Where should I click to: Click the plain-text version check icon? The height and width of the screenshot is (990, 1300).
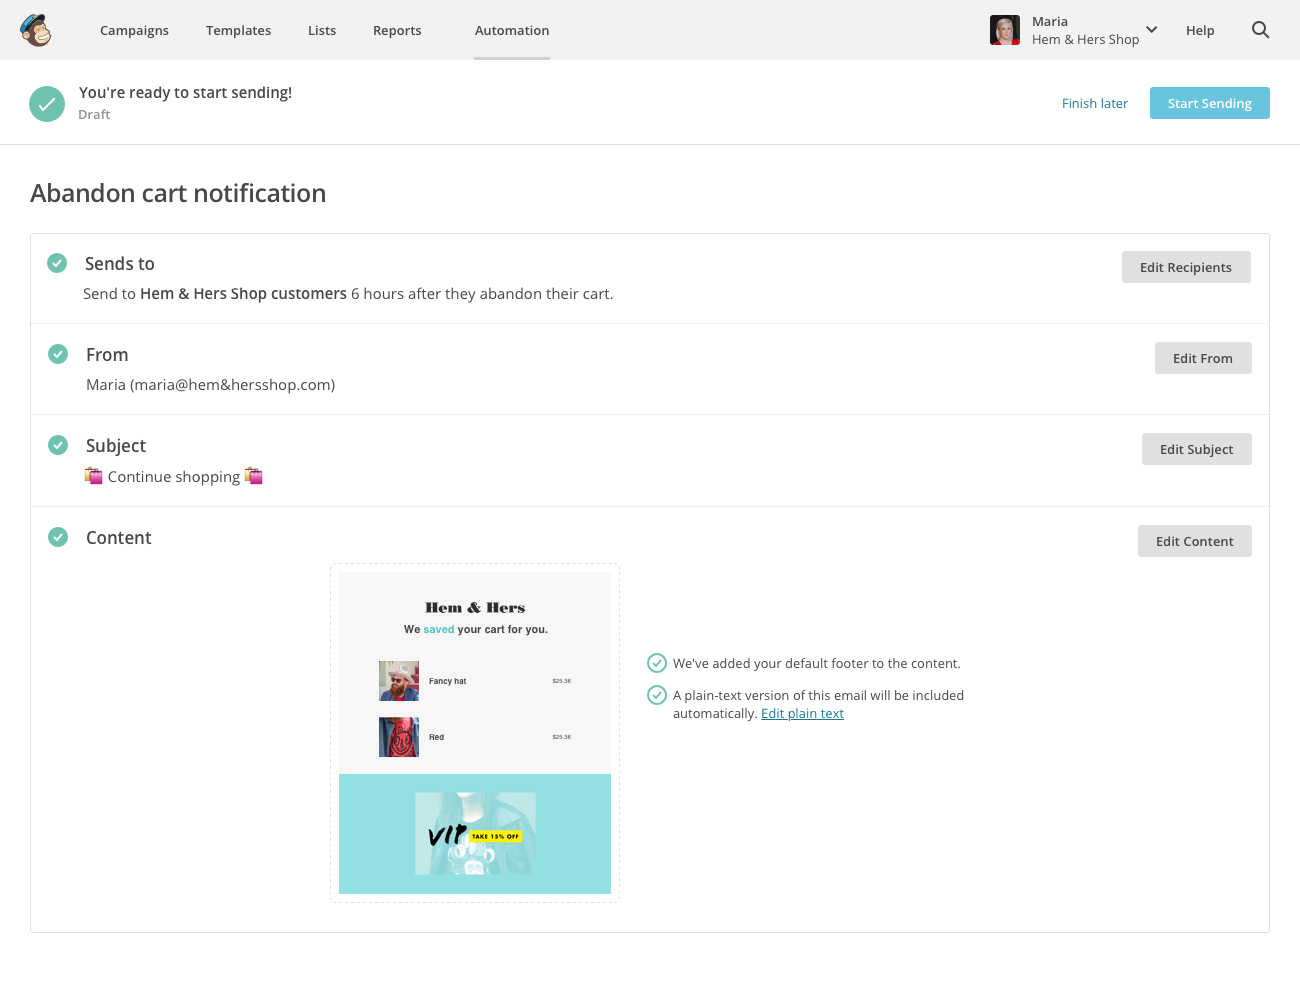(657, 695)
